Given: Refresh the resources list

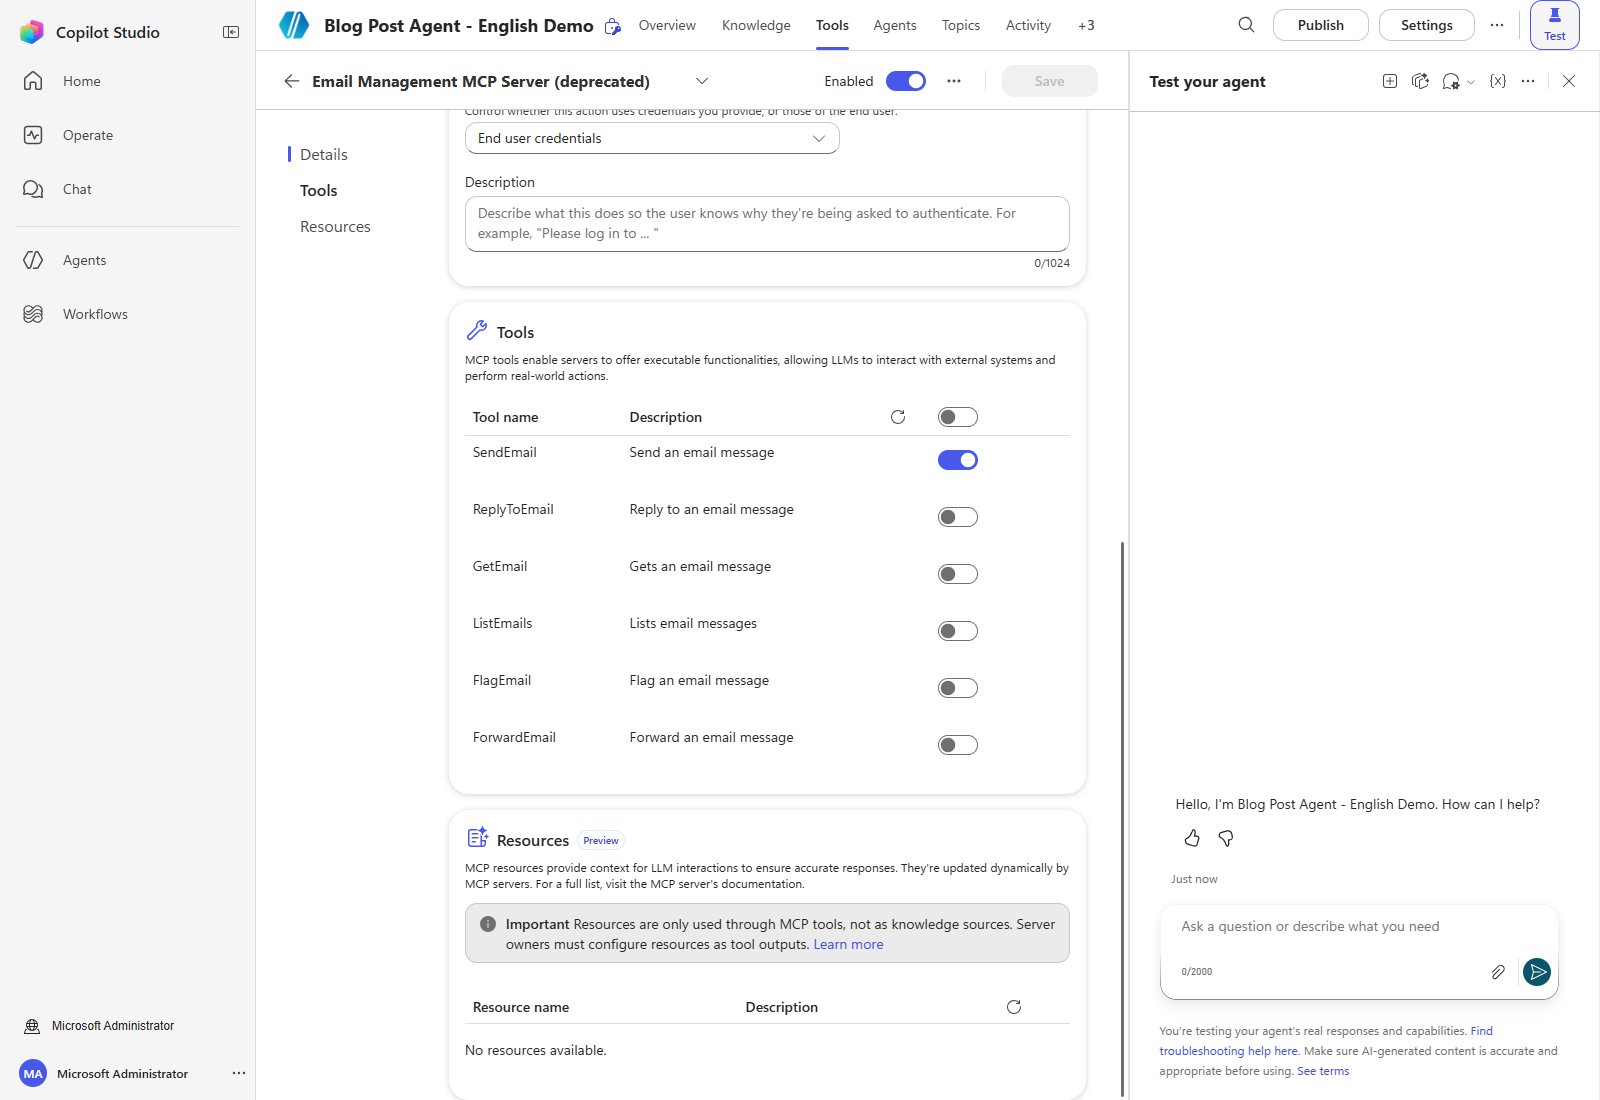Looking at the screenshot, I should pyautogui.click(x=1014, y=1007).
